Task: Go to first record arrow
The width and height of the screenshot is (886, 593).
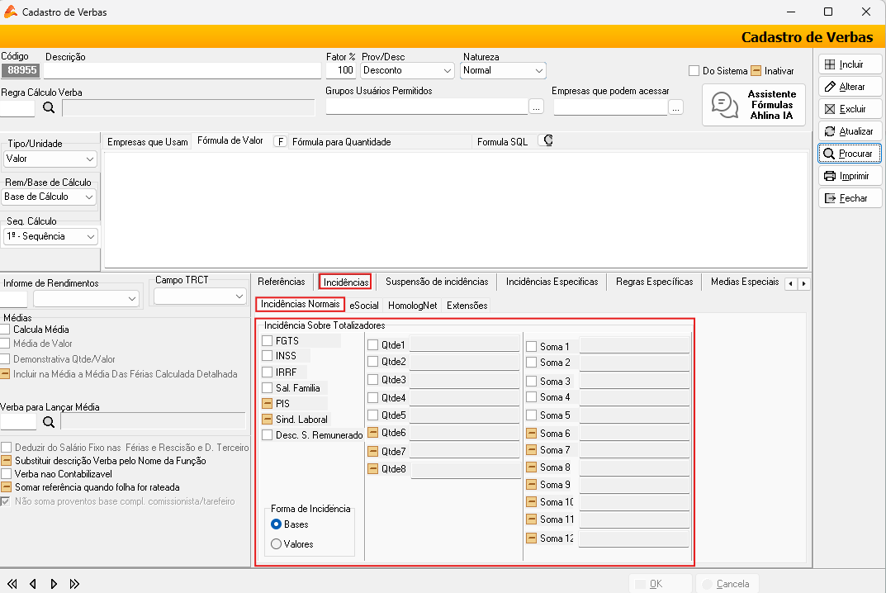Action: tap(12, 584)
